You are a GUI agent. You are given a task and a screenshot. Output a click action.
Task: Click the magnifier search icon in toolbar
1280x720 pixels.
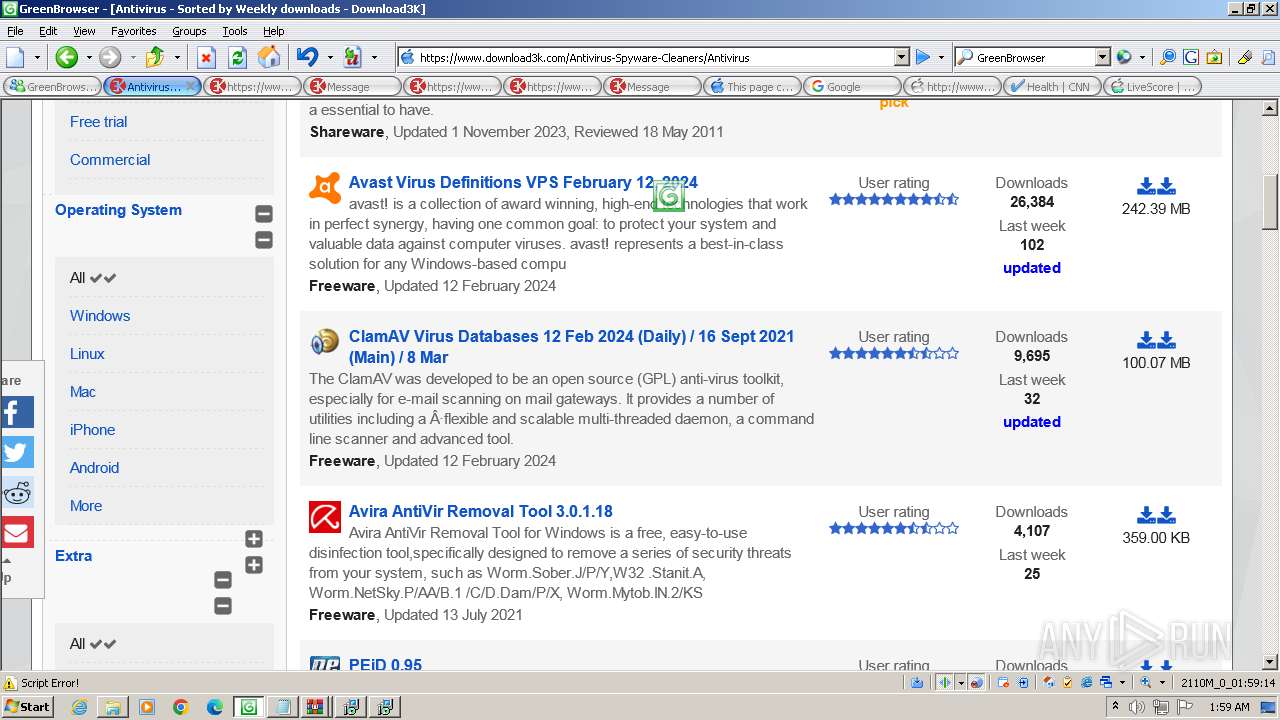pyautogui.click(x=1167, y=57)
